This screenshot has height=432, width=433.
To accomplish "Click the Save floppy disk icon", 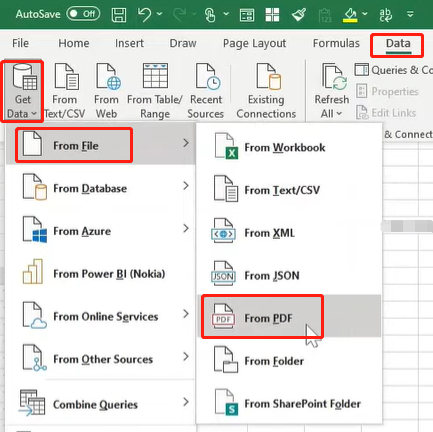I will (x=119, y=15).
